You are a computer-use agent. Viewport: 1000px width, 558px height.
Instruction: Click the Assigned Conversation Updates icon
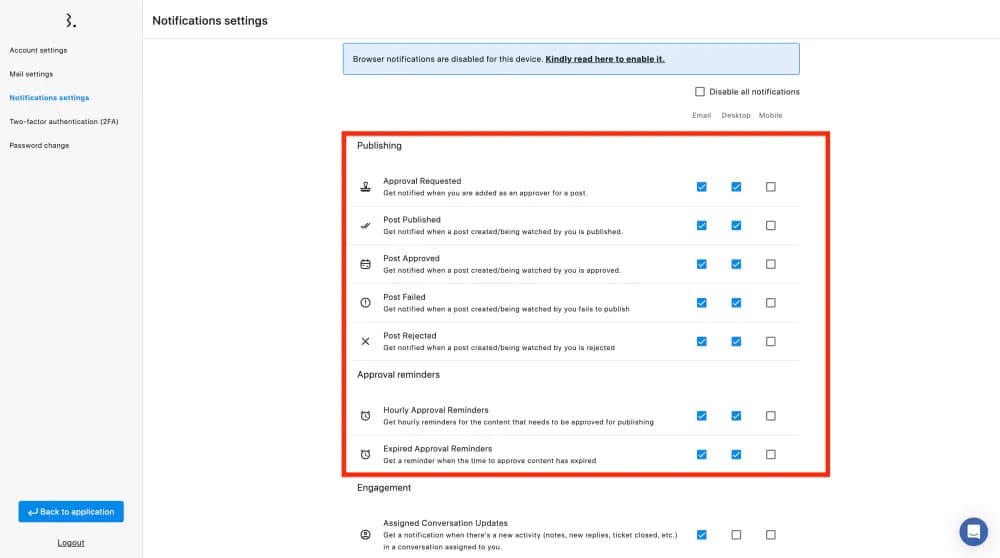tap(365, 535)
